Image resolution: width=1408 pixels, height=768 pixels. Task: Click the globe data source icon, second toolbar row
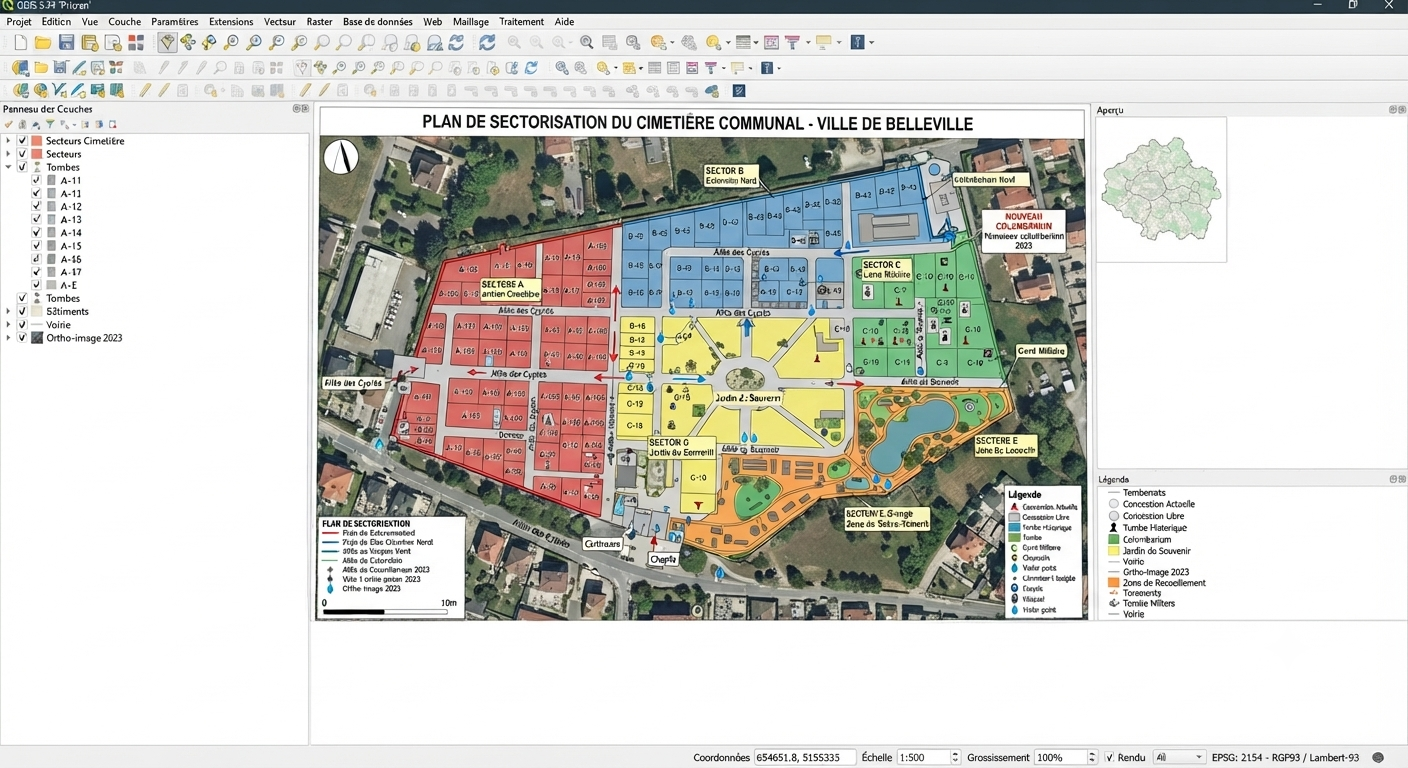[20, 68]
